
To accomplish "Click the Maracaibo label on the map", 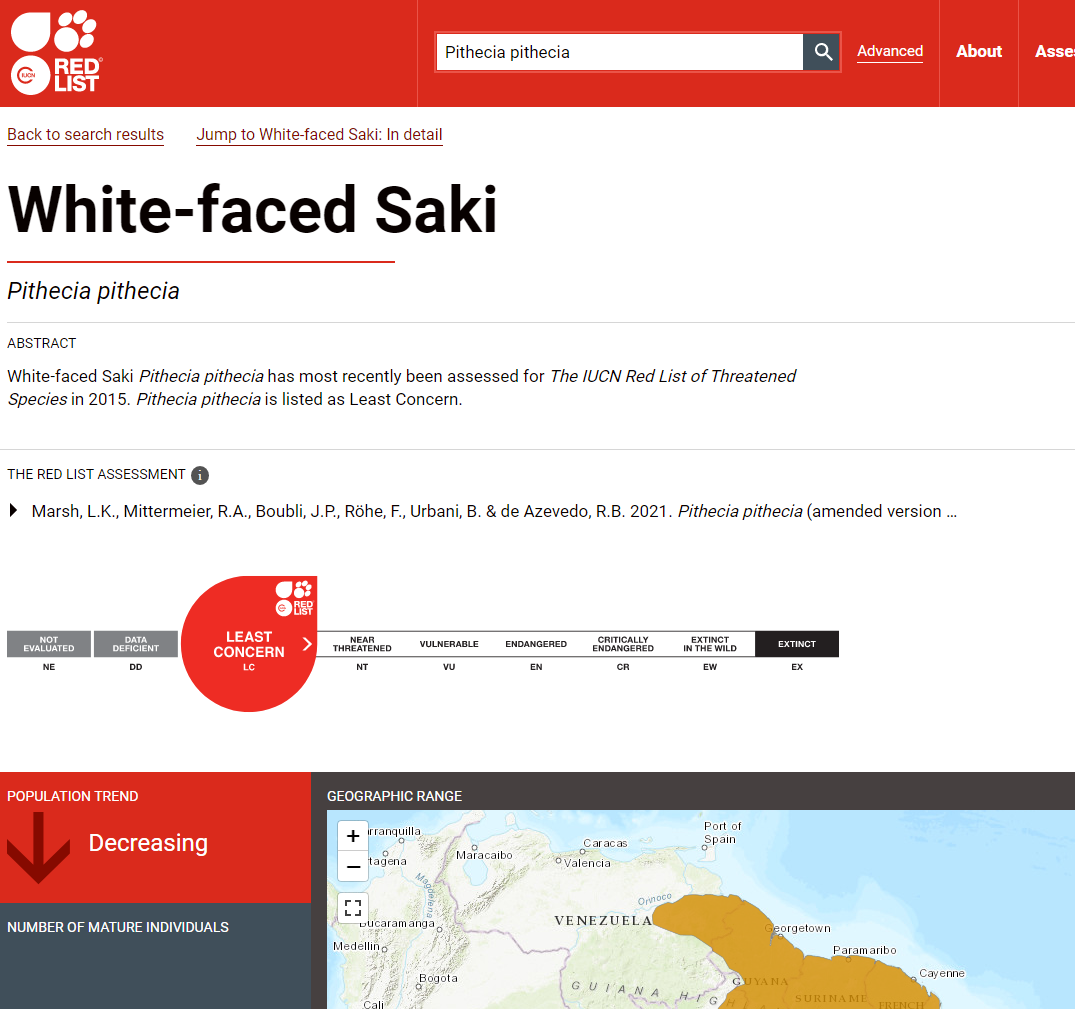I will [x=484, y=855].
